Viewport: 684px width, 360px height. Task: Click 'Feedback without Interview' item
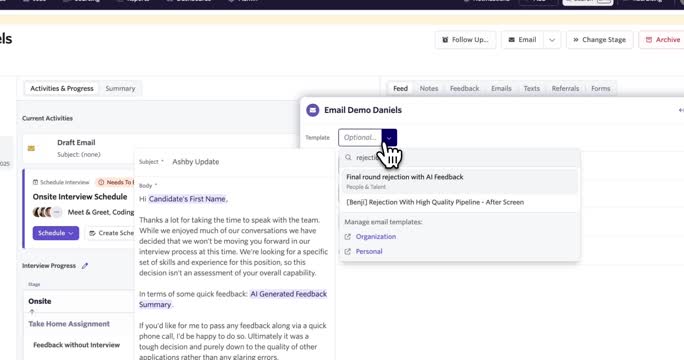pyautogui.click(x=76, y=345)
